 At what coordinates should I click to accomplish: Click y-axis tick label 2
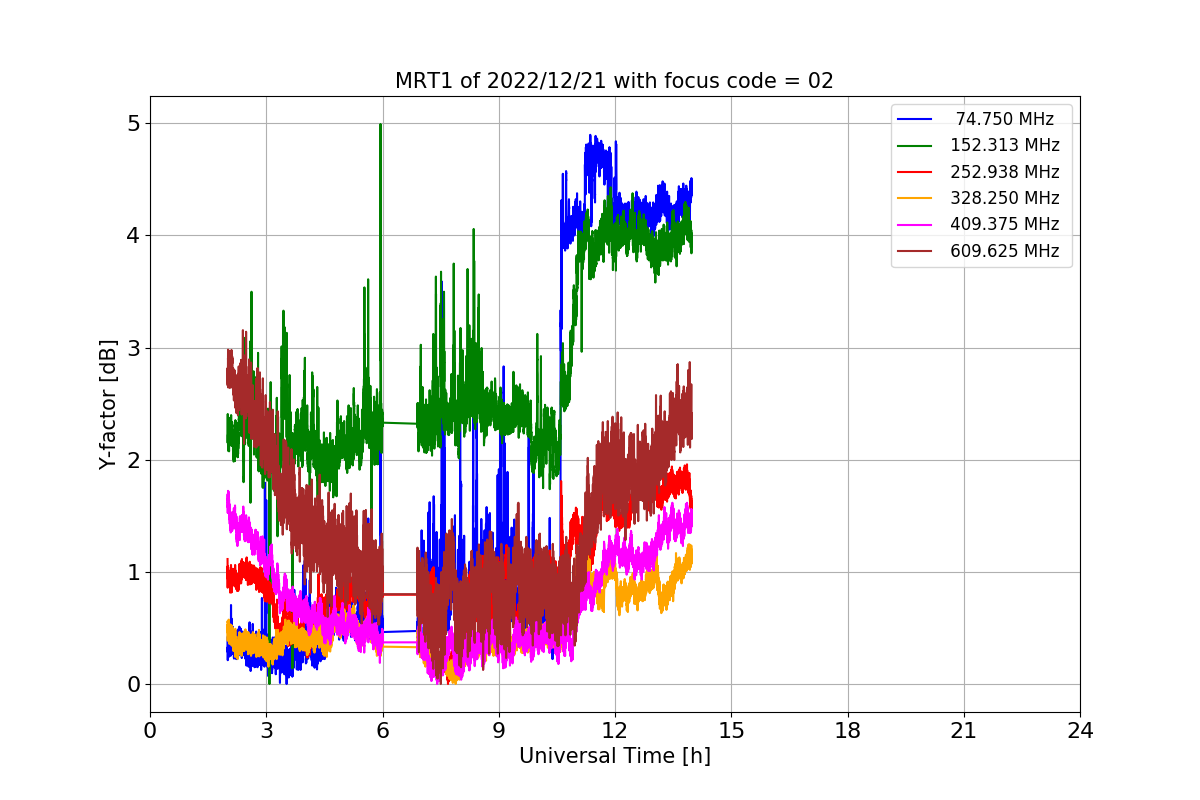133,460
